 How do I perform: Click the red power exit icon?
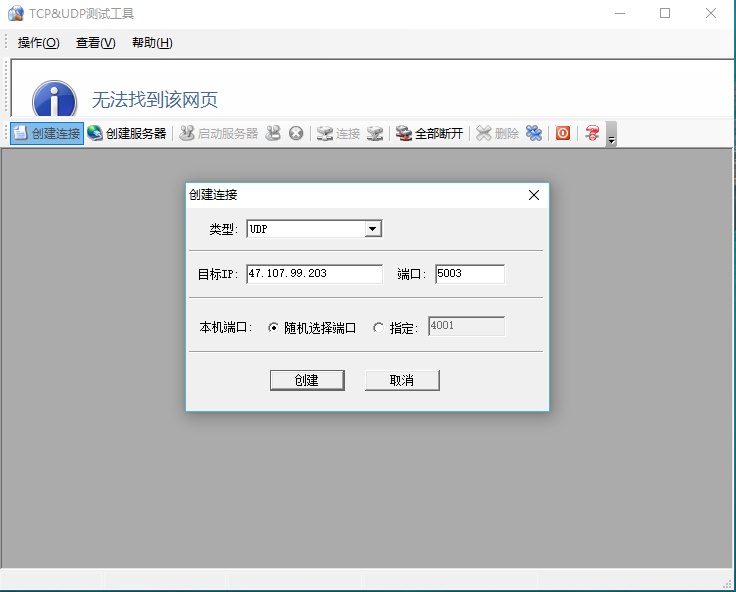point(563,133)
